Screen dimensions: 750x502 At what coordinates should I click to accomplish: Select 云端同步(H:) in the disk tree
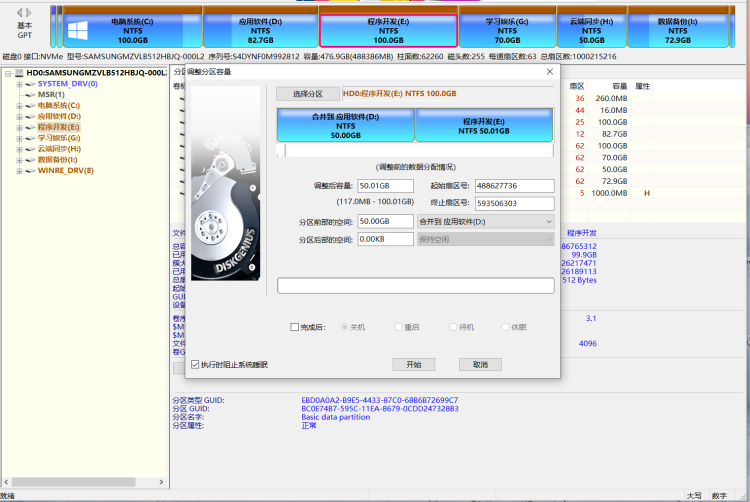coord(59,149)
